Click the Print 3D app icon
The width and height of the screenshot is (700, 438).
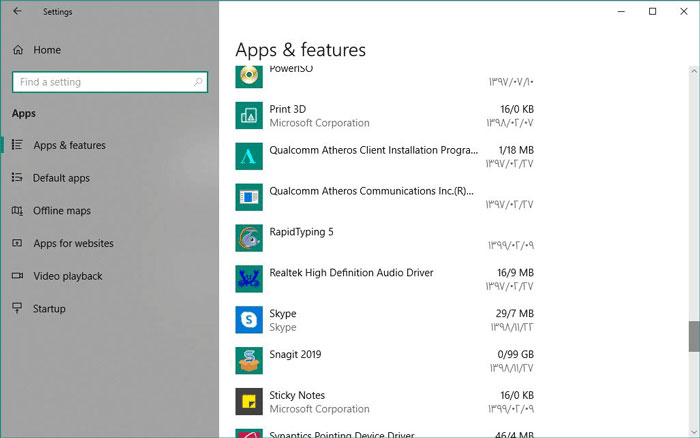249,115
